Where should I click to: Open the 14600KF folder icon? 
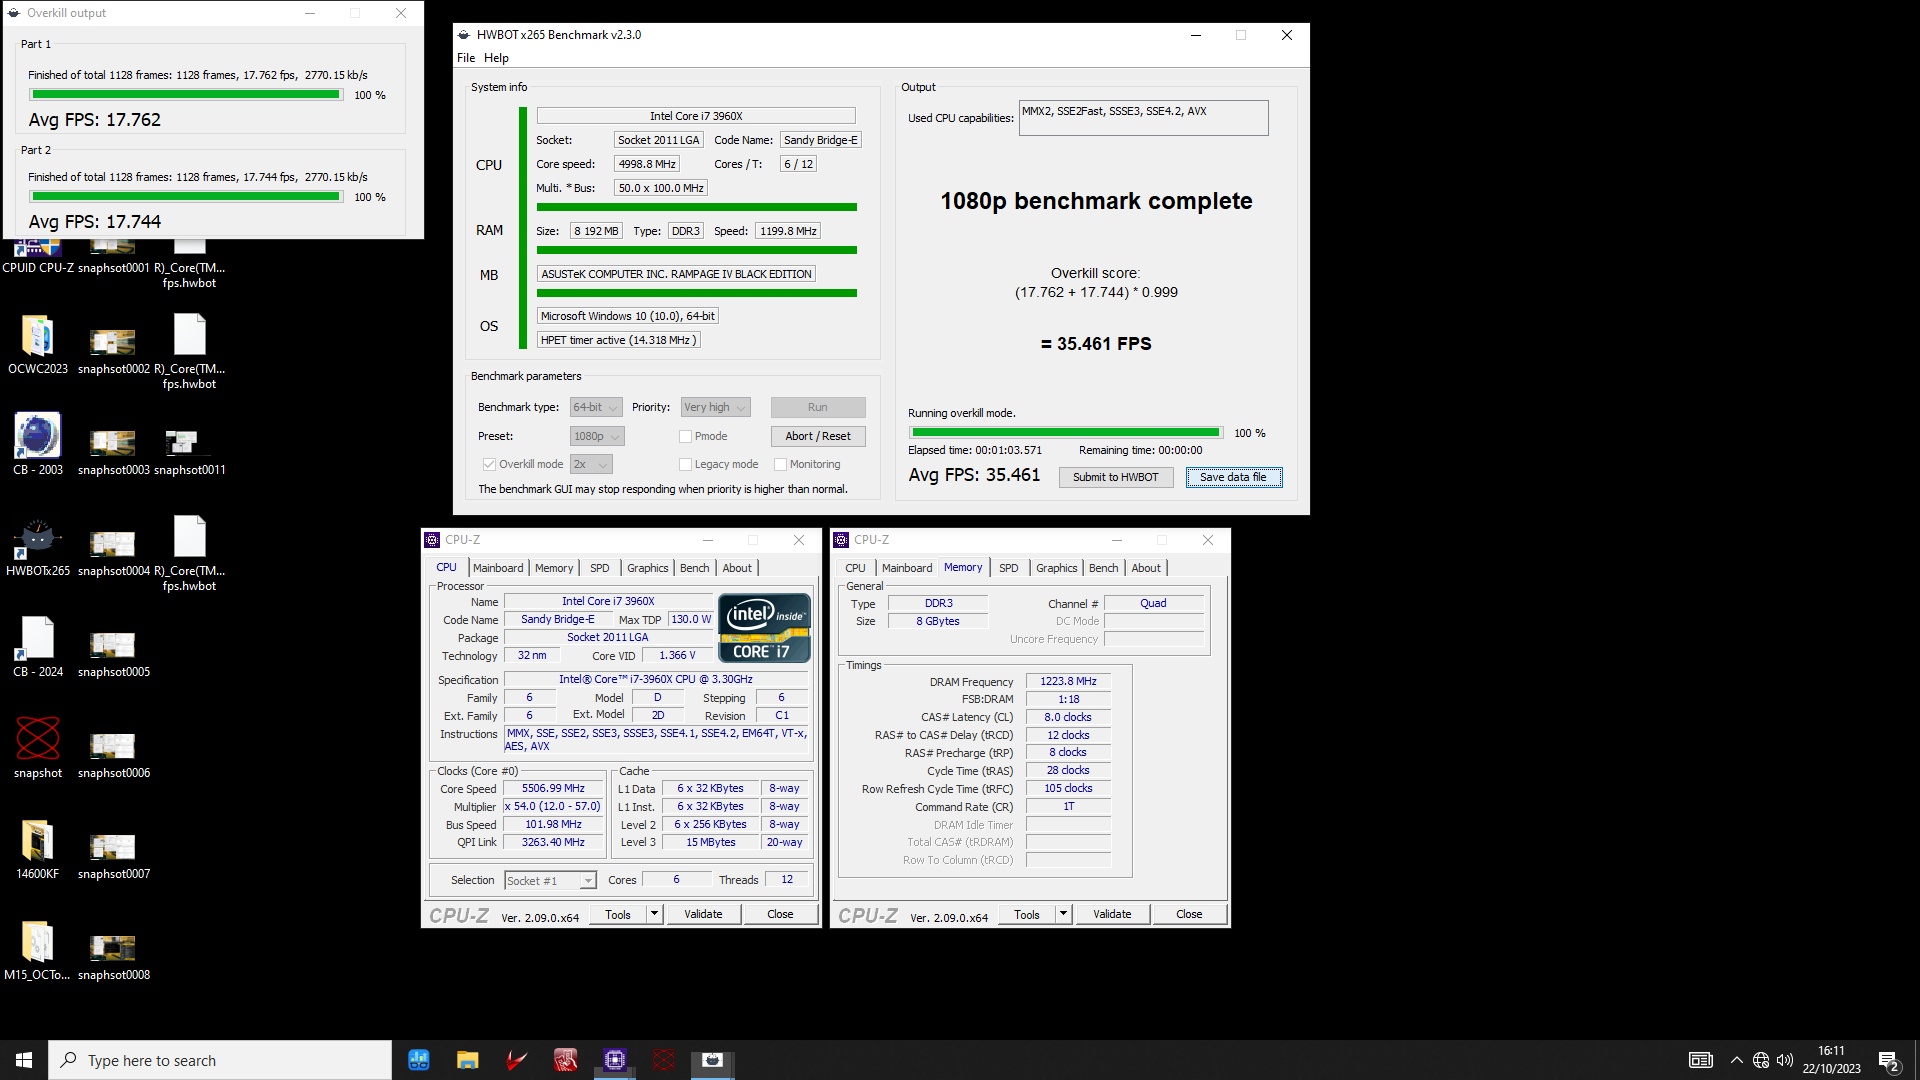point(37,849)
